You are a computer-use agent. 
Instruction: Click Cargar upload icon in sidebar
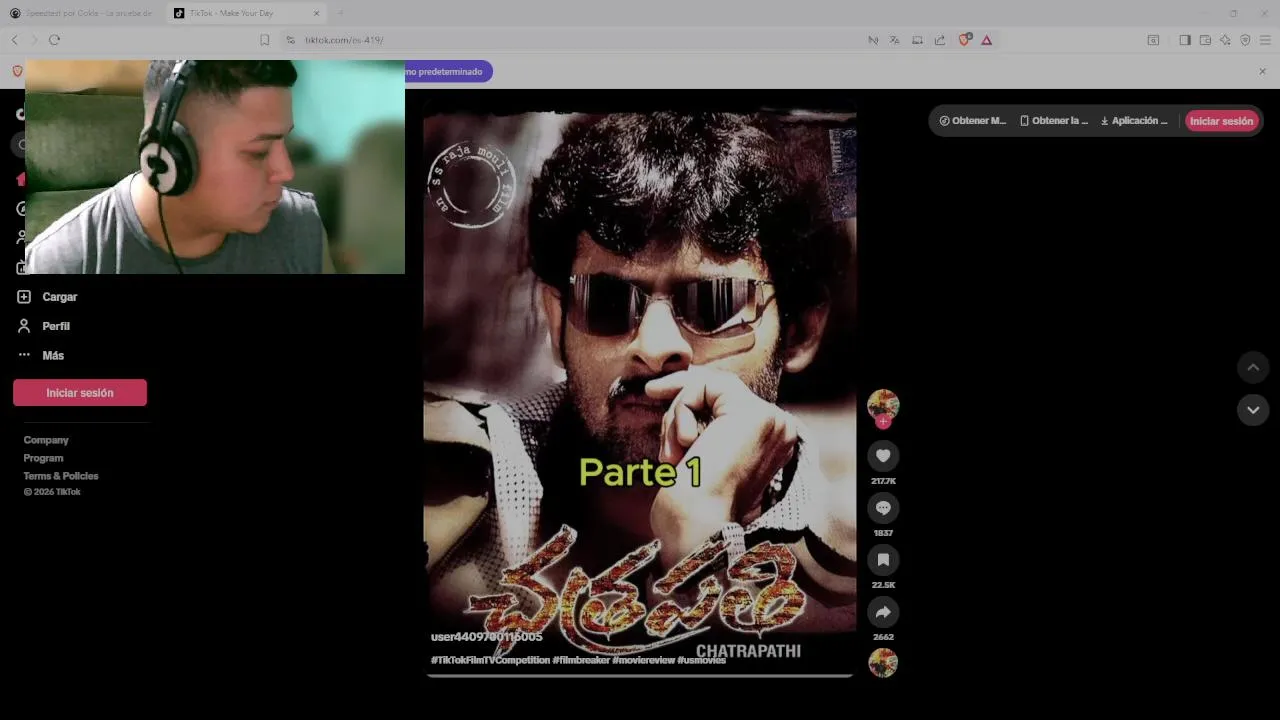[24, 297]
